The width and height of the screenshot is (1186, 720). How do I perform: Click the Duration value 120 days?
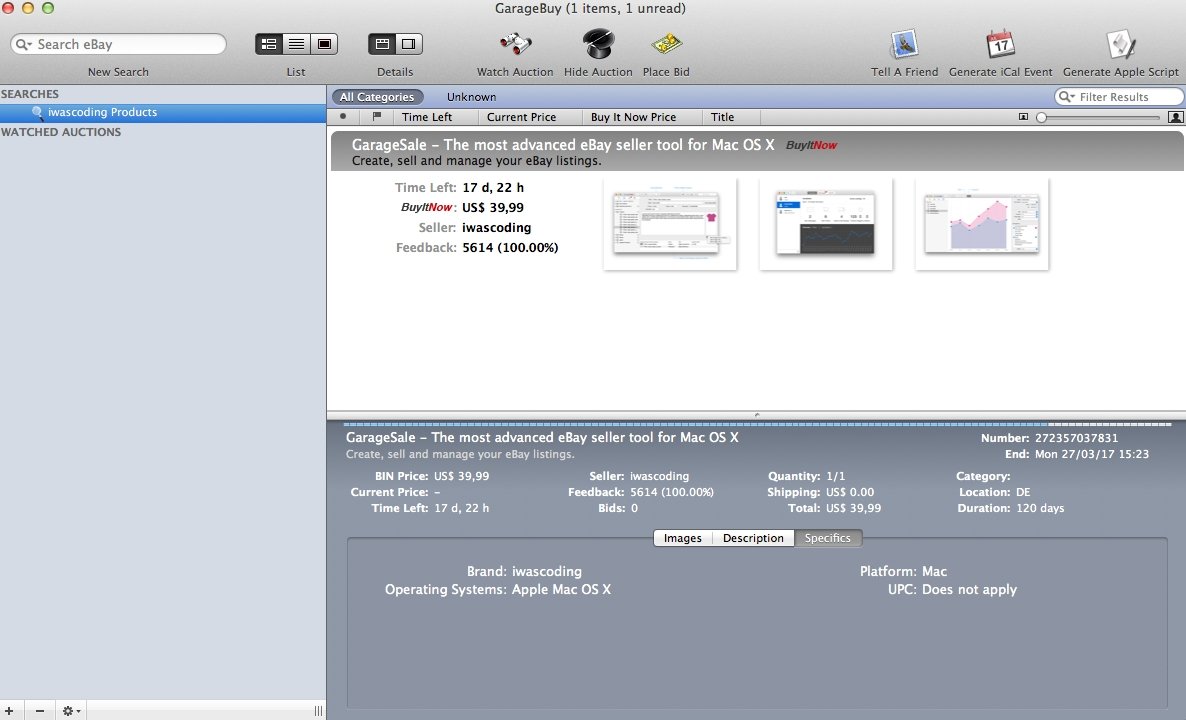tap(1040, 508)
